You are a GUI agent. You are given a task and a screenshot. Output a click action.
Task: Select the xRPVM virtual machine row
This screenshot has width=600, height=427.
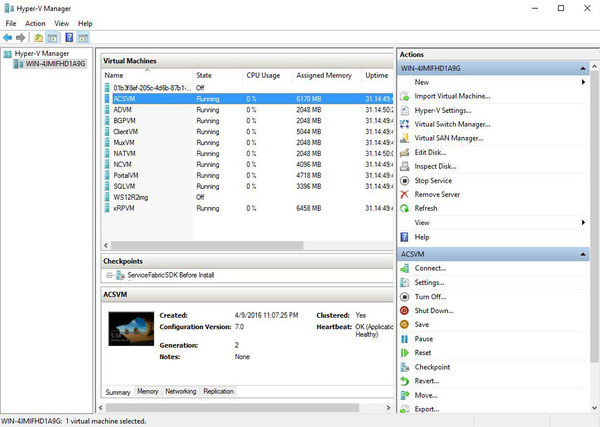coord(248,209)
